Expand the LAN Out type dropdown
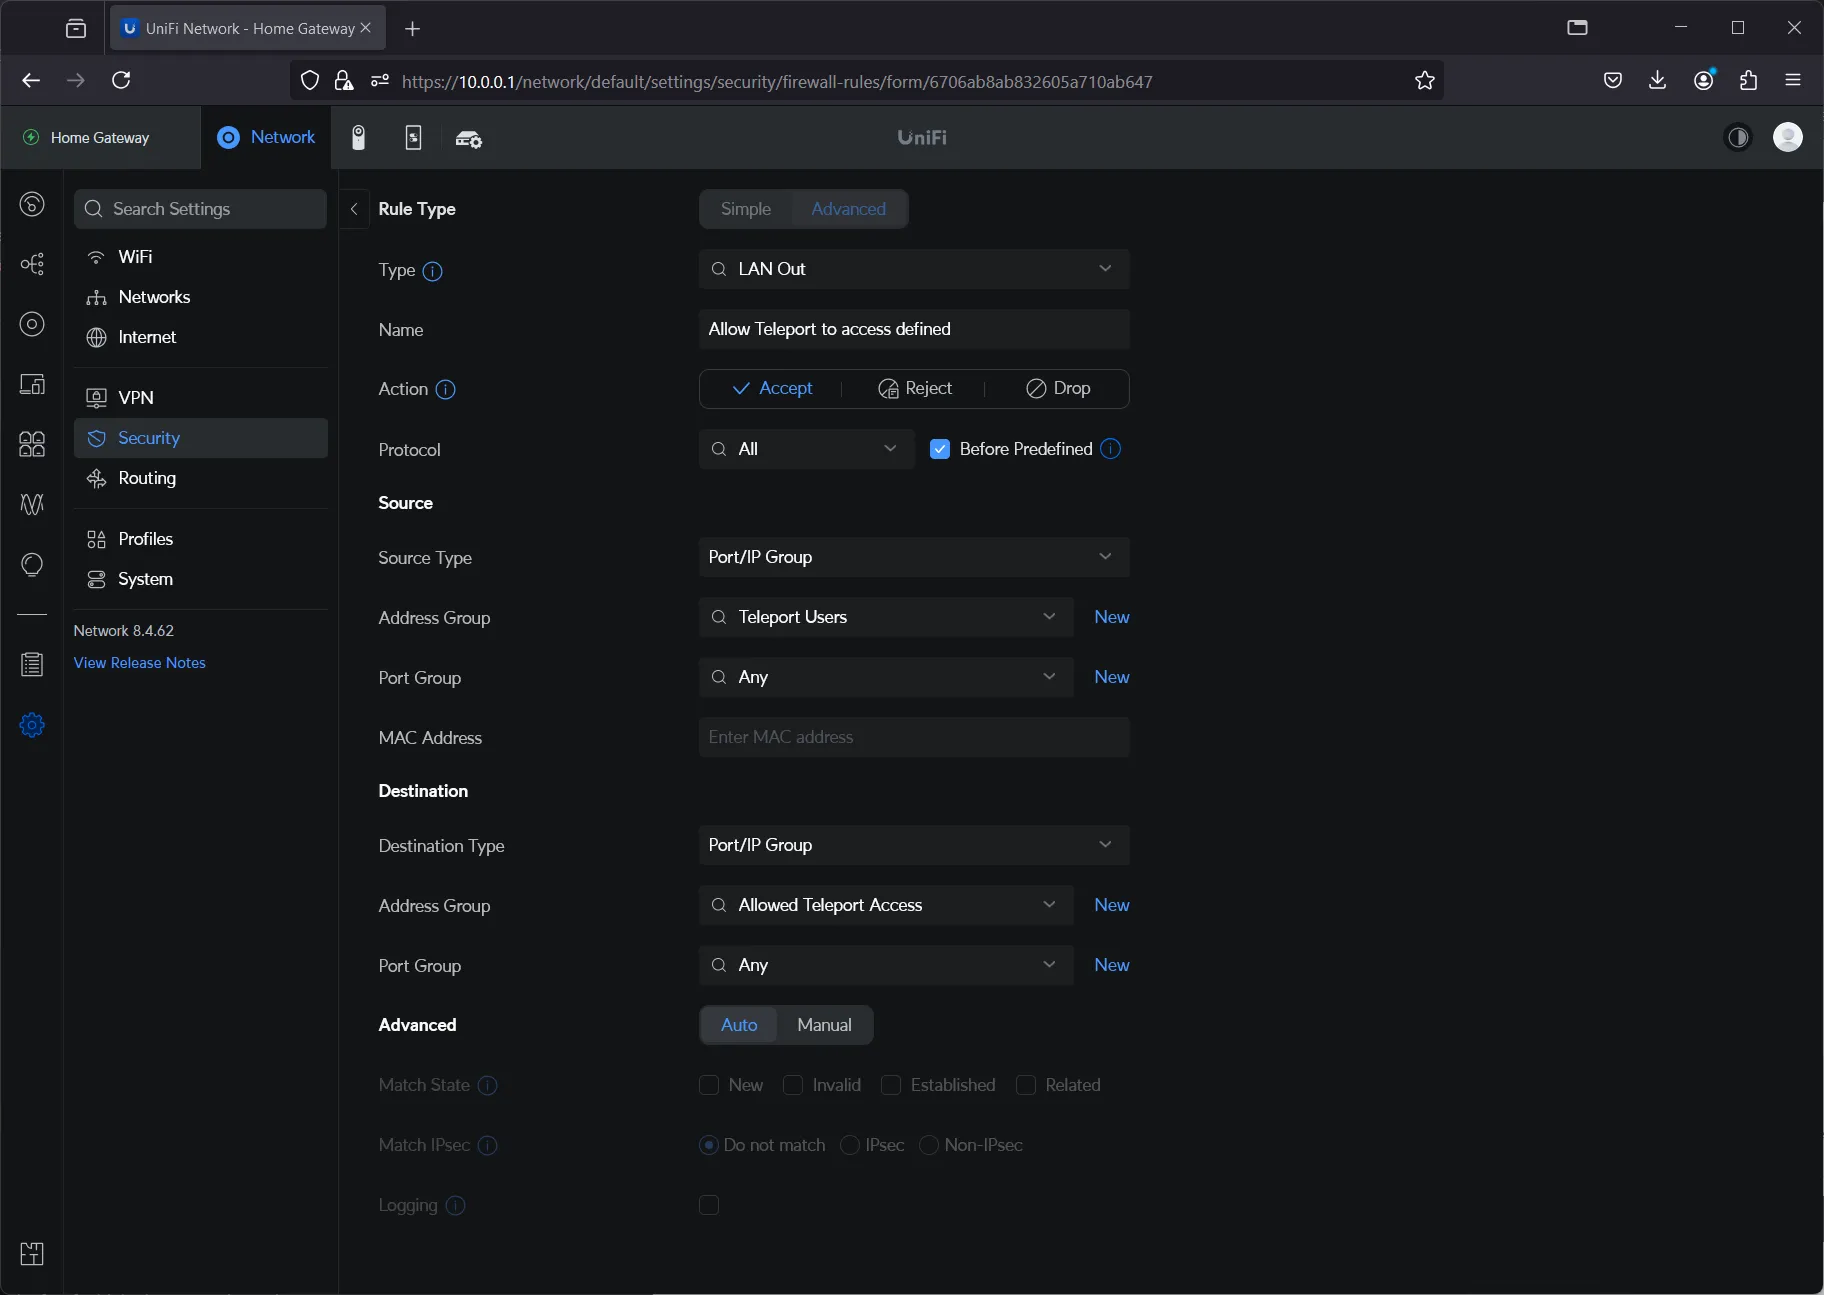 [x=914, y=269]
